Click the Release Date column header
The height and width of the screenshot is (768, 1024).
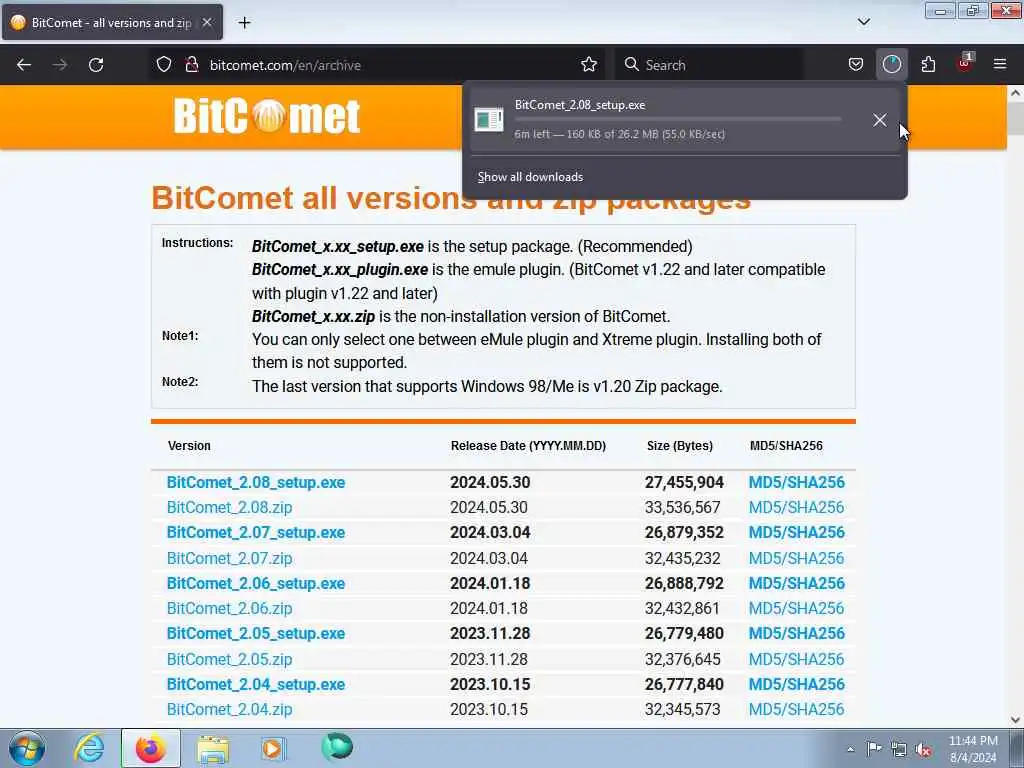point(528,446)
